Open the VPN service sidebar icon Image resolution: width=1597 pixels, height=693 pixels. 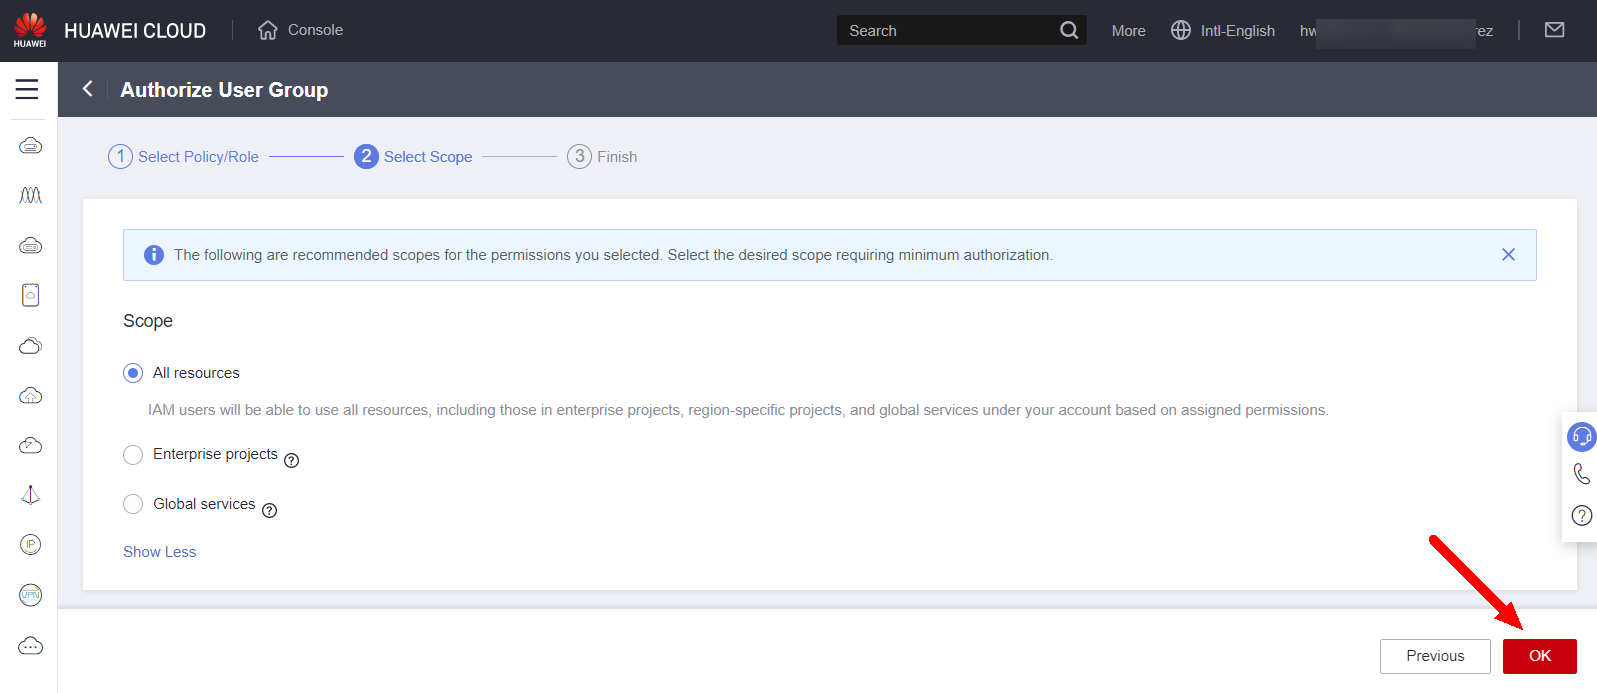[x=31, y=595]
